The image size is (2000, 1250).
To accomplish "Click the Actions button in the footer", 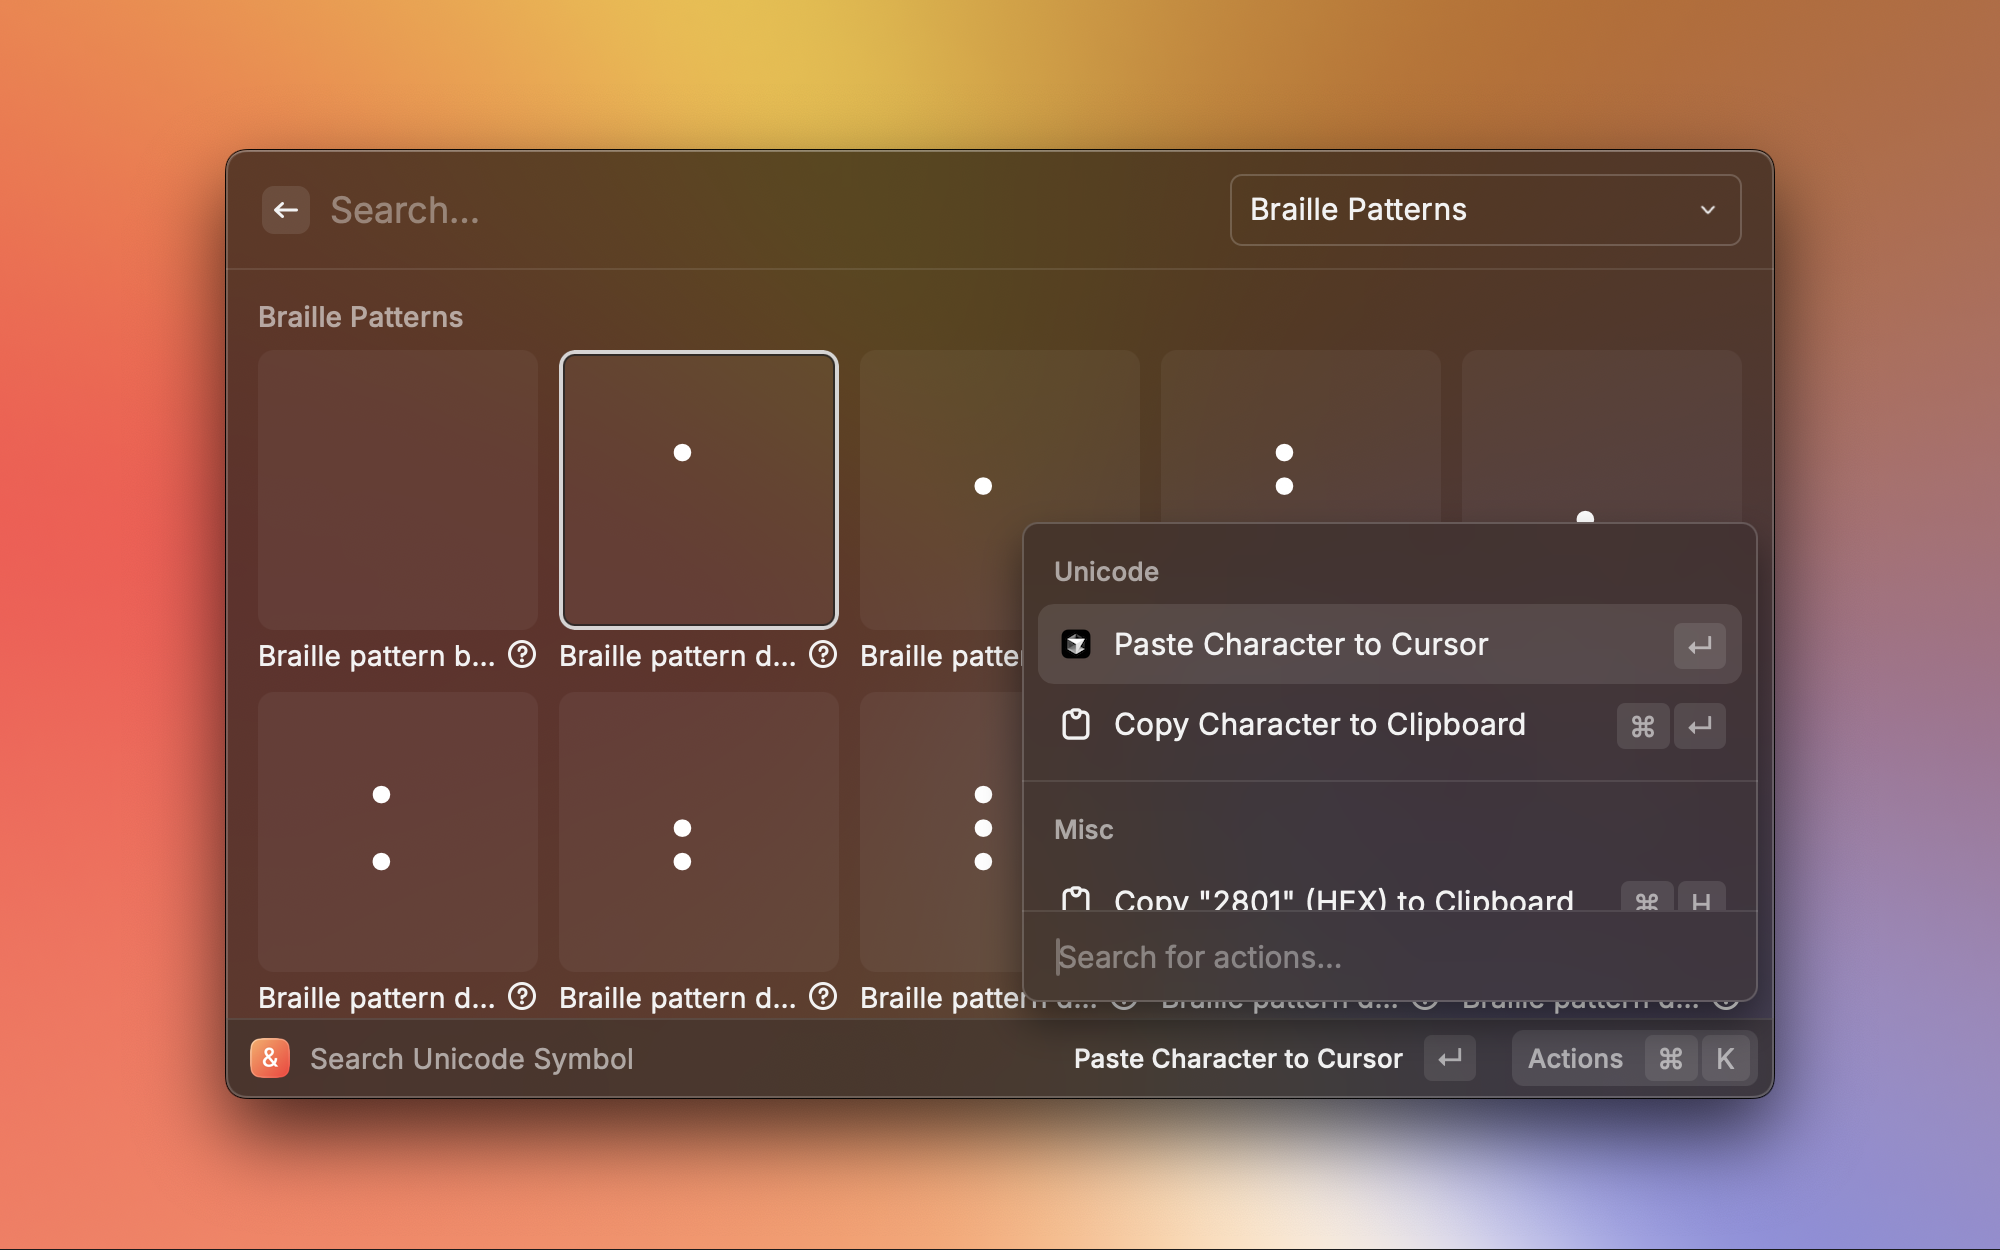I will pos(1575,1059).
